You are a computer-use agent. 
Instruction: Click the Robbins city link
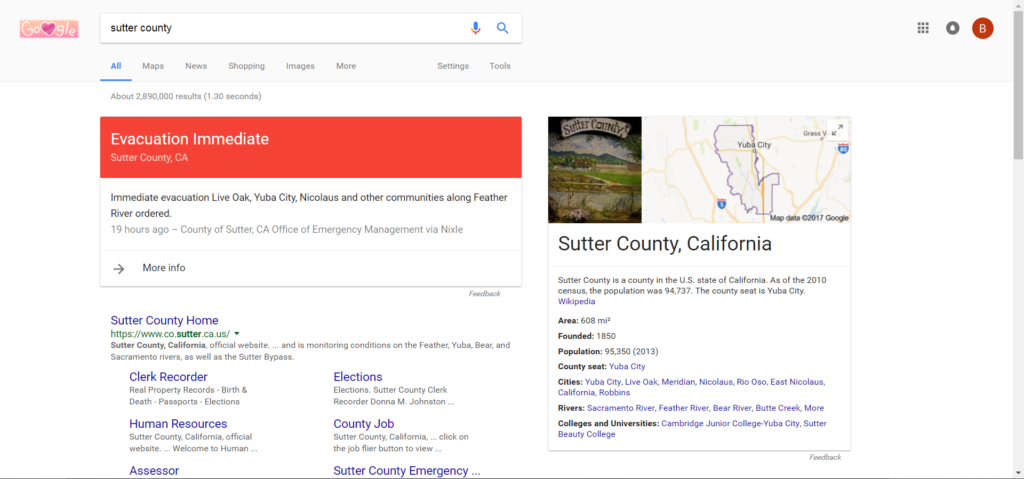click(615, 393)
